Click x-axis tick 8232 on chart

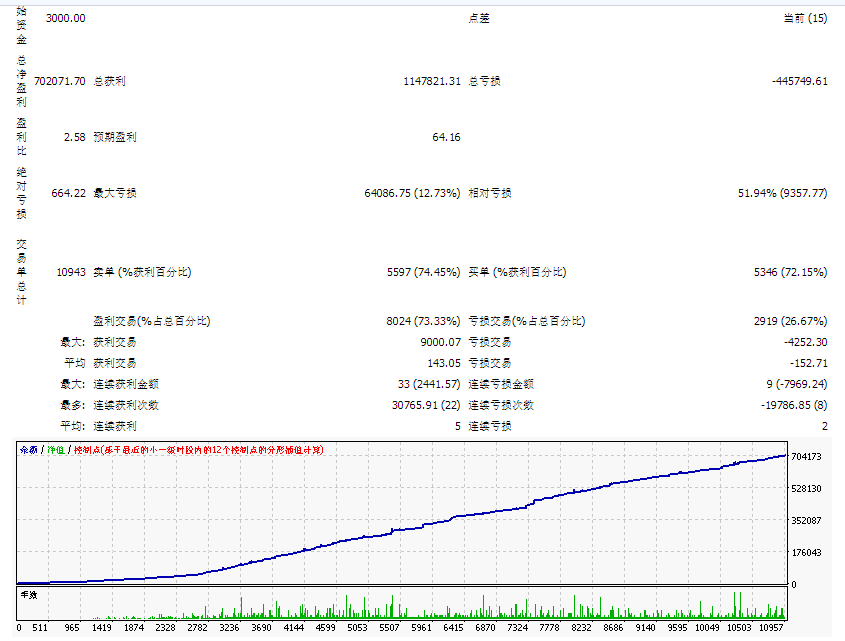coord(581,628)
